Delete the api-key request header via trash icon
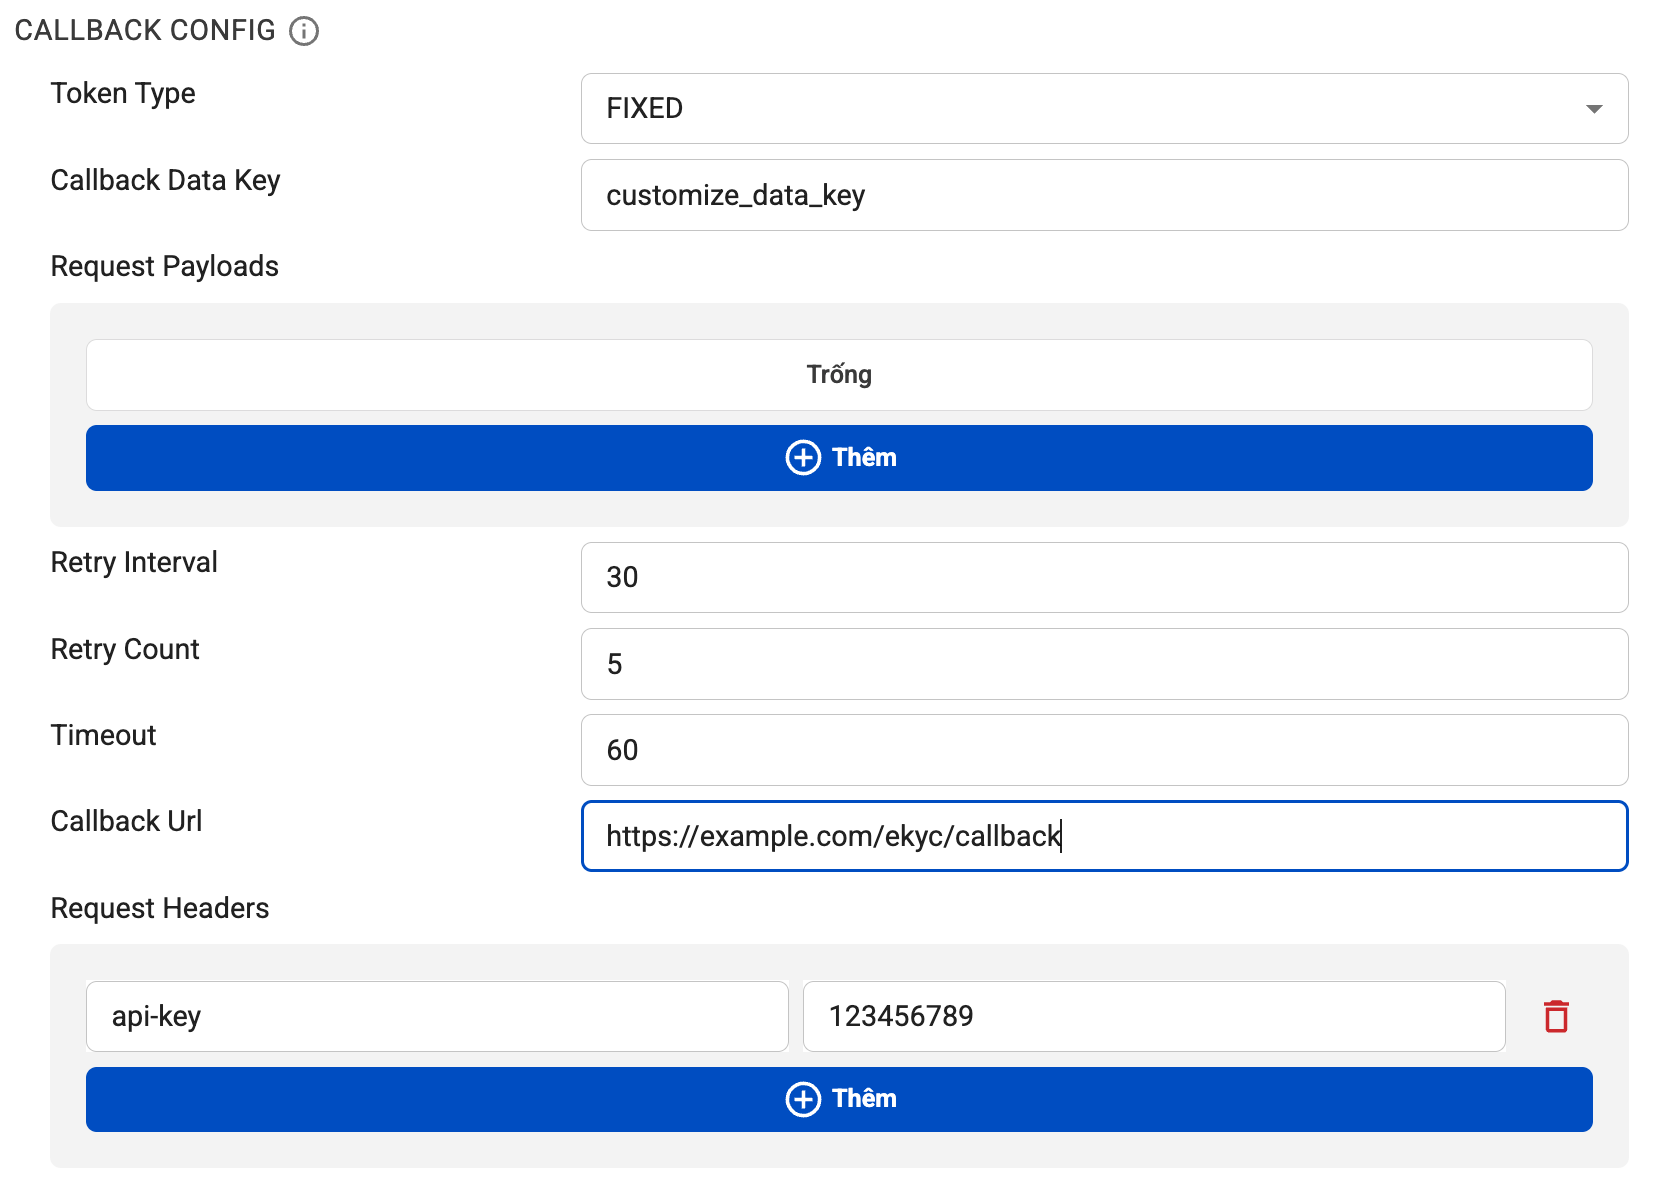 (1557, 1016)
